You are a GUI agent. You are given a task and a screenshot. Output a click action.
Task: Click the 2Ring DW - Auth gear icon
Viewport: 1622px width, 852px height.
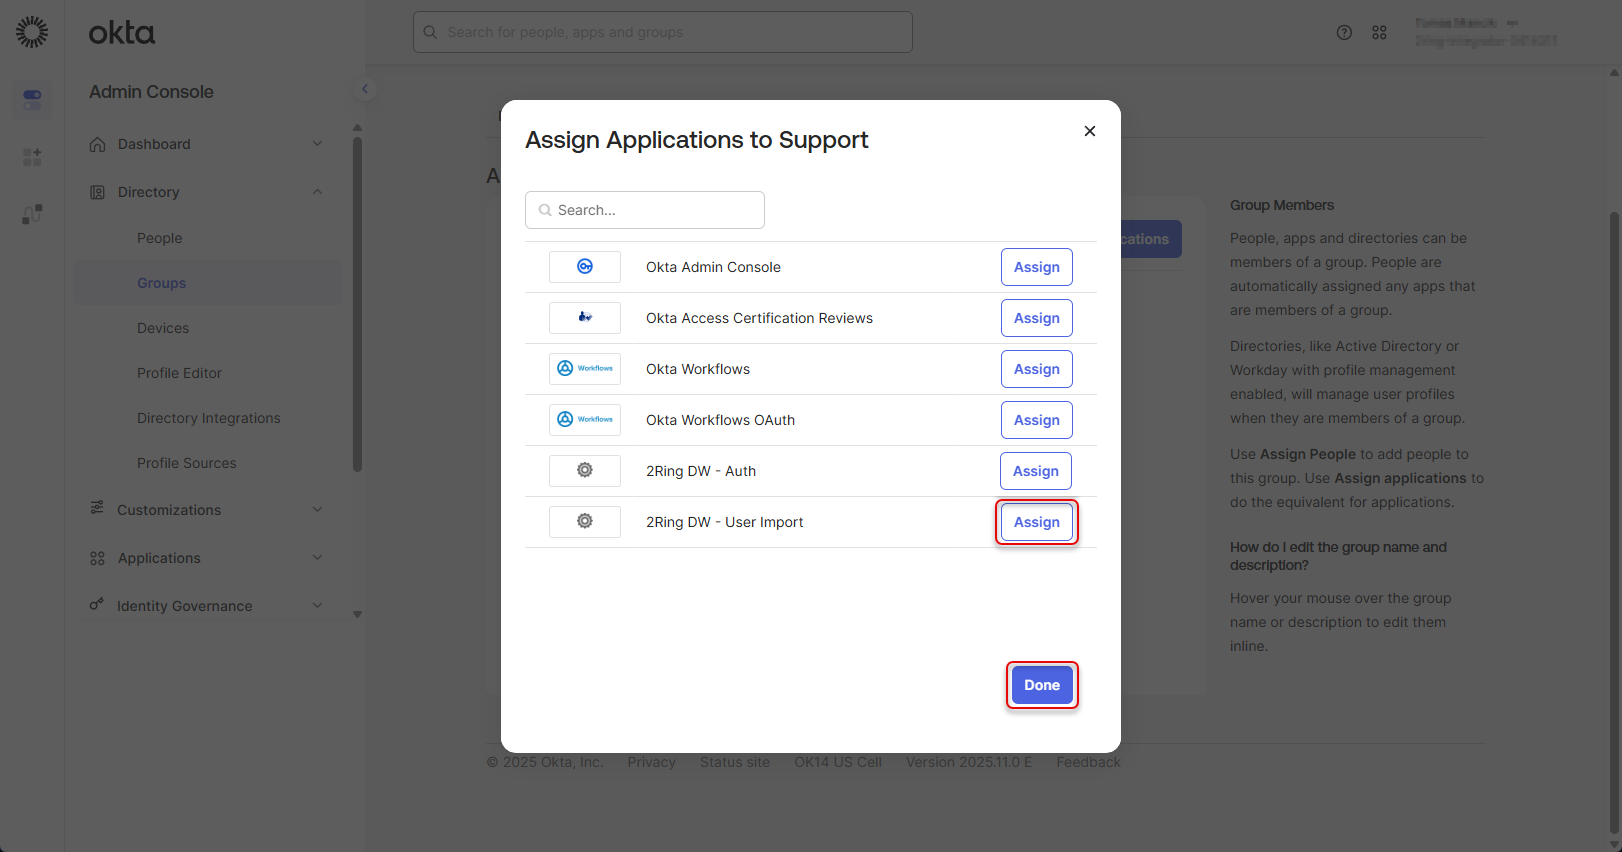585,470
